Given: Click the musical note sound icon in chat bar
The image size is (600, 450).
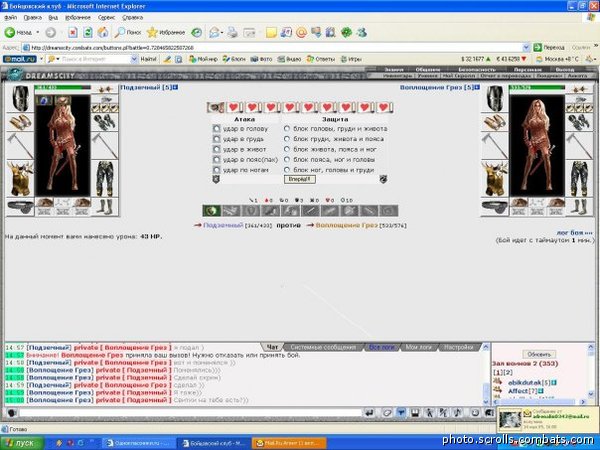Looking at the screenshot, I should click(458, 413).
